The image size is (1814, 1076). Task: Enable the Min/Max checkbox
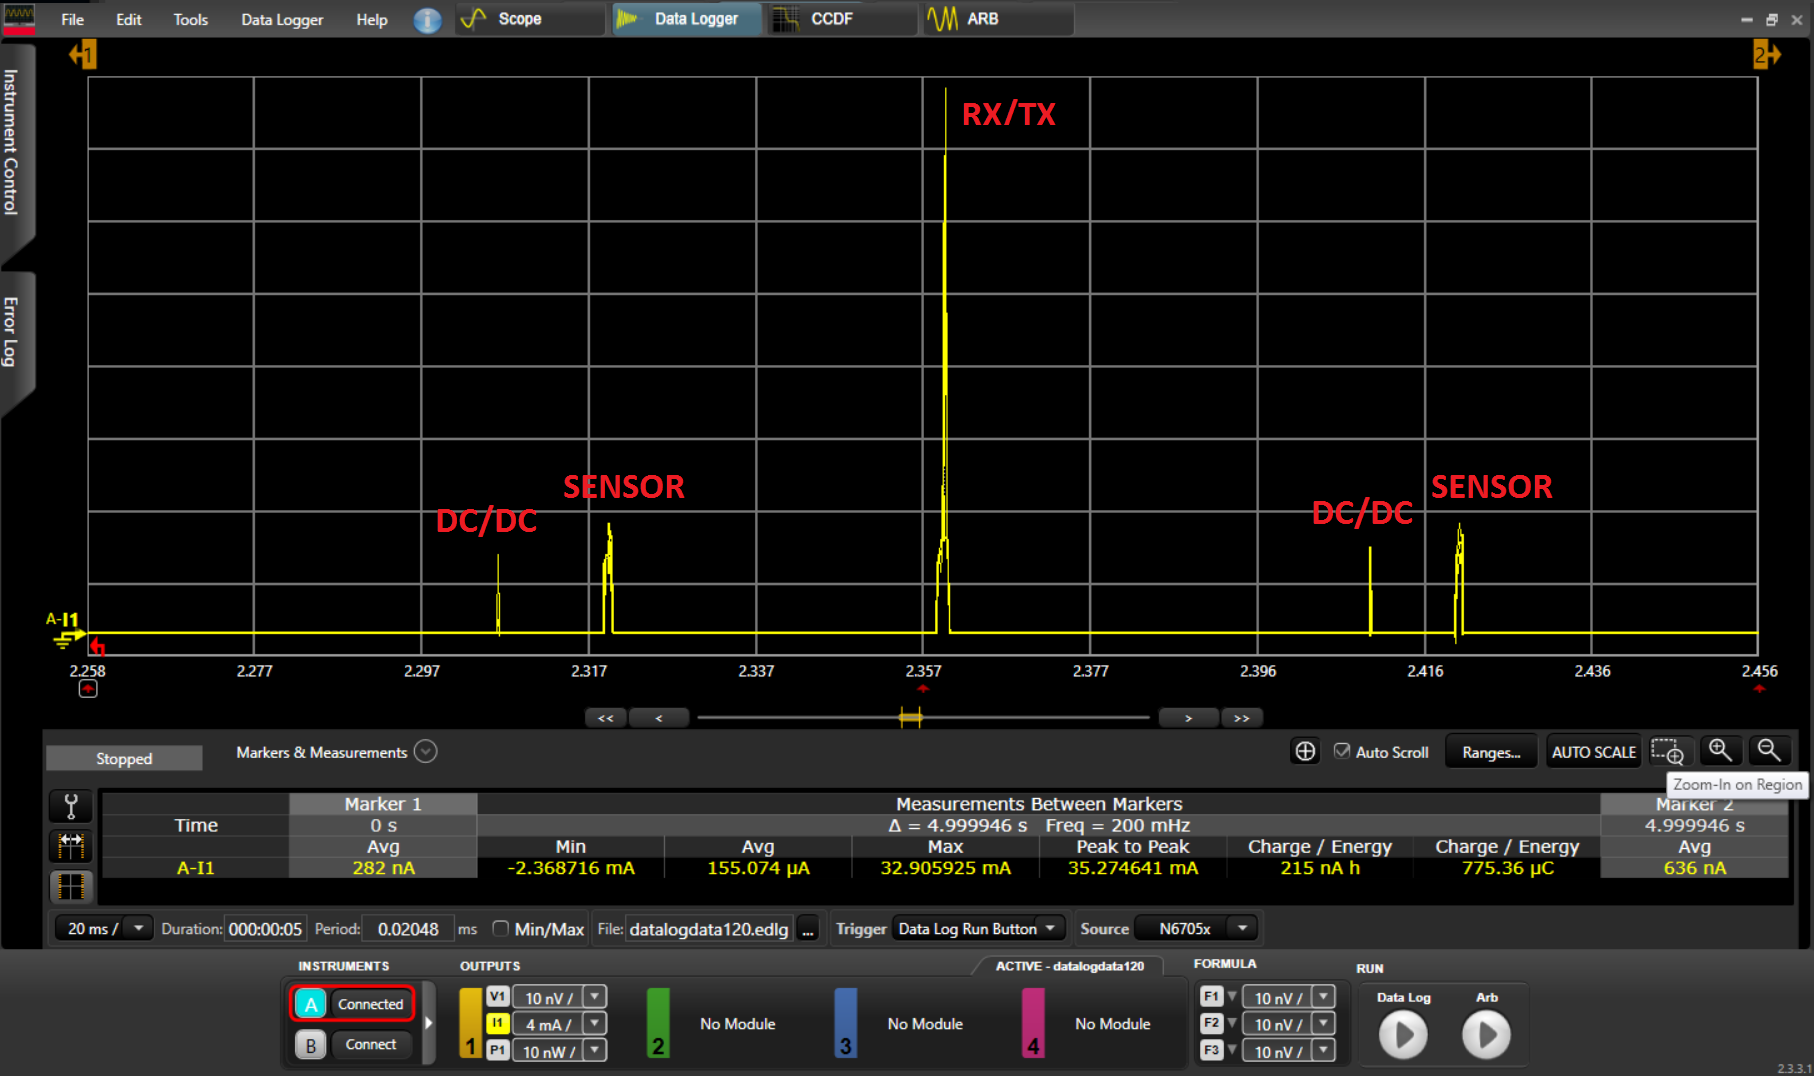pos(501,928)
